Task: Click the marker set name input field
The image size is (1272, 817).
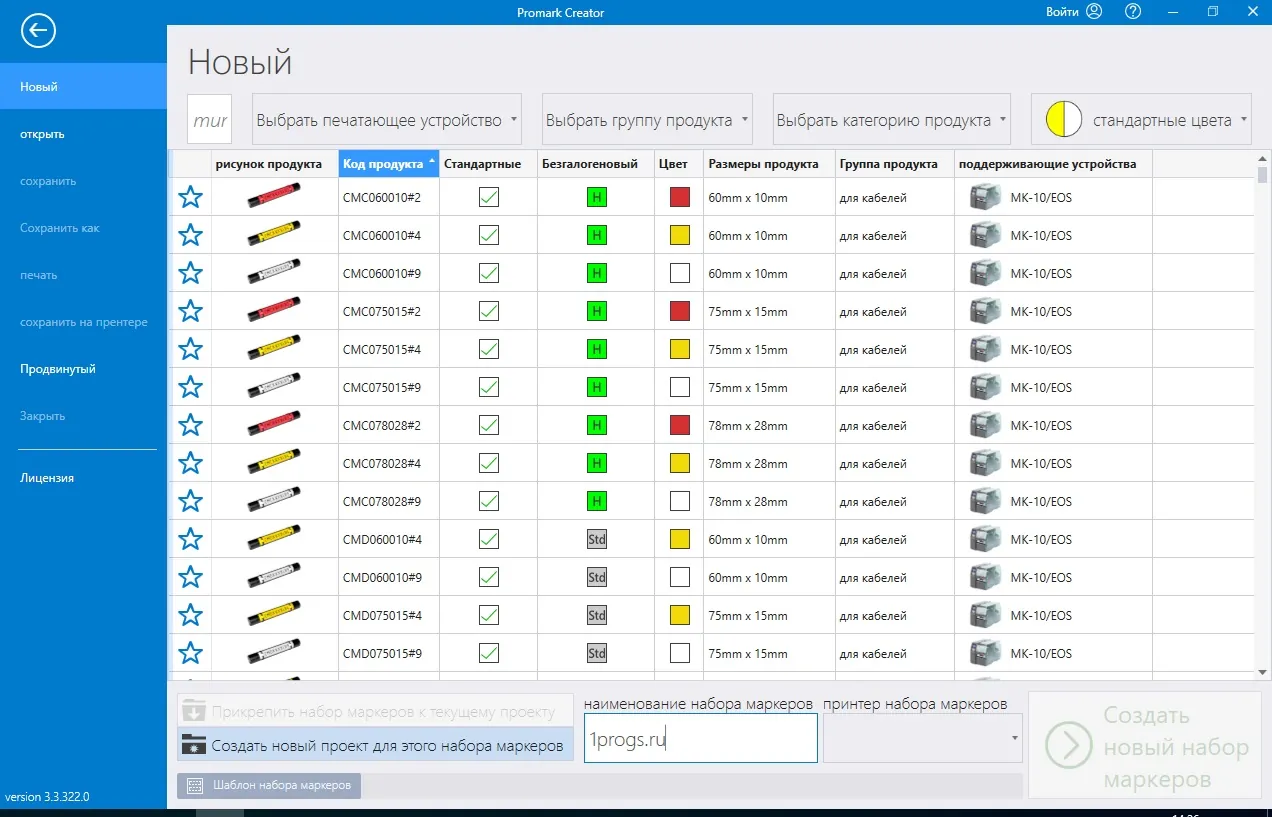Action: click(x=701, y=739)
